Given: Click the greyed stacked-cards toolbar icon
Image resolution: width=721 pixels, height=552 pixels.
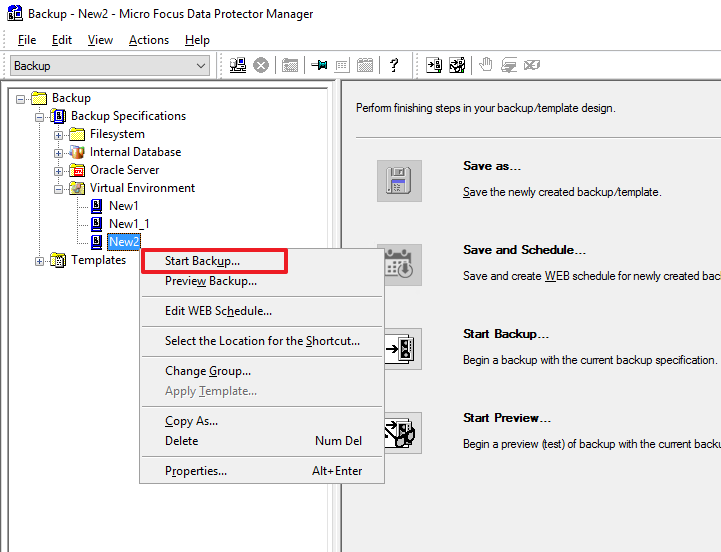Looking at the screenshot, I should coord(509,65).
